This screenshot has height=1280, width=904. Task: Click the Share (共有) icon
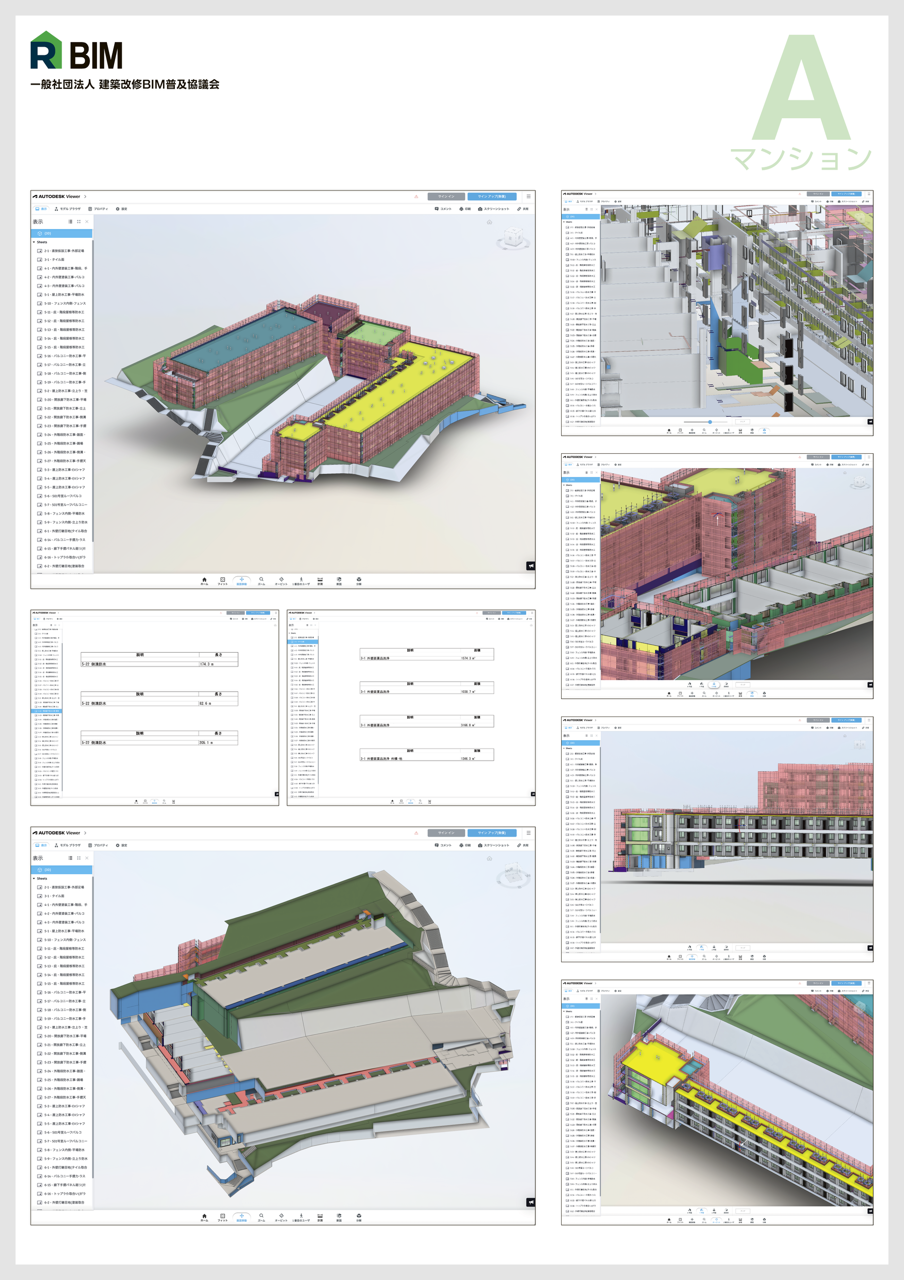pyautogui.click(x=519, y=209)
